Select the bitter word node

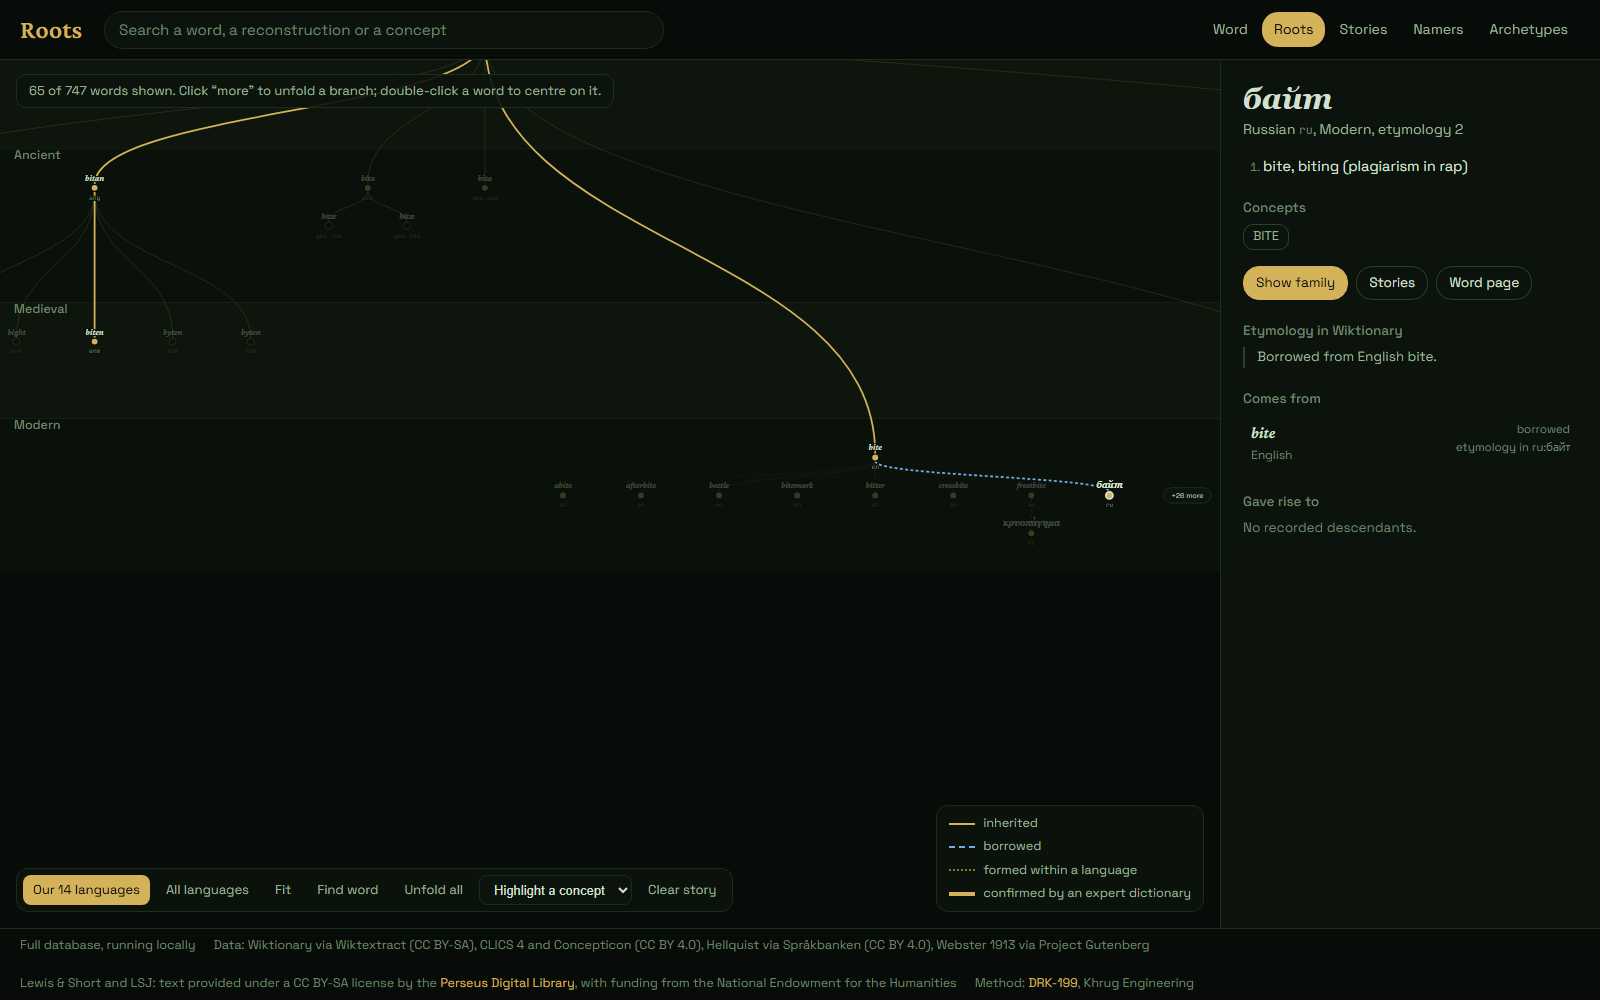[x=875, y=494]
